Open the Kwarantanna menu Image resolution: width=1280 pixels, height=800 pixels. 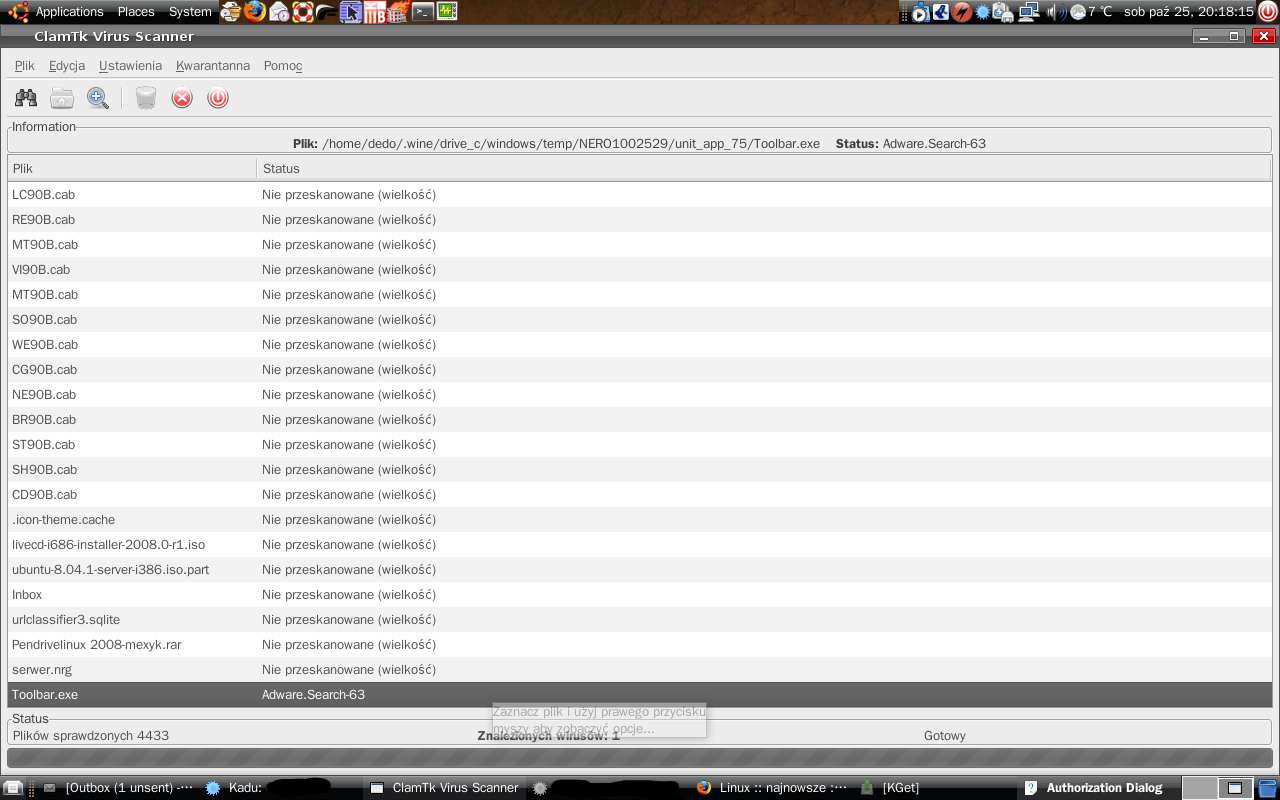[x=213, y=66]
